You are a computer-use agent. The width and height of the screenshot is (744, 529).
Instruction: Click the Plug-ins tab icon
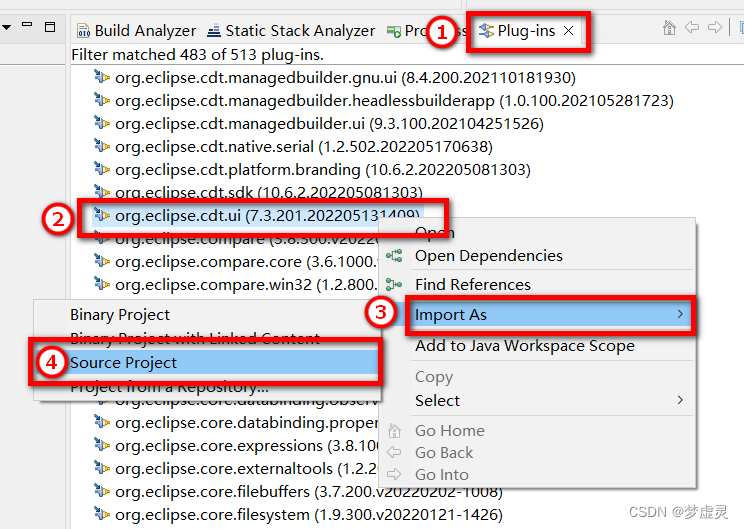click(x=486, y=31)
